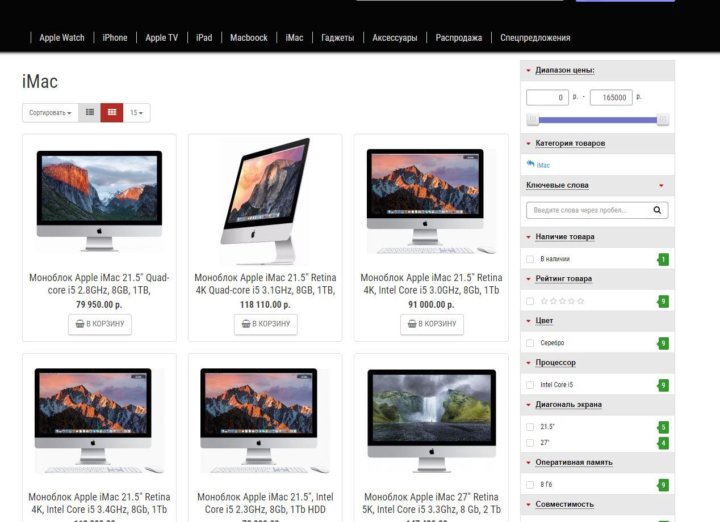
Task: Open the iPhone menu item
Action: (x=115, y=38)
